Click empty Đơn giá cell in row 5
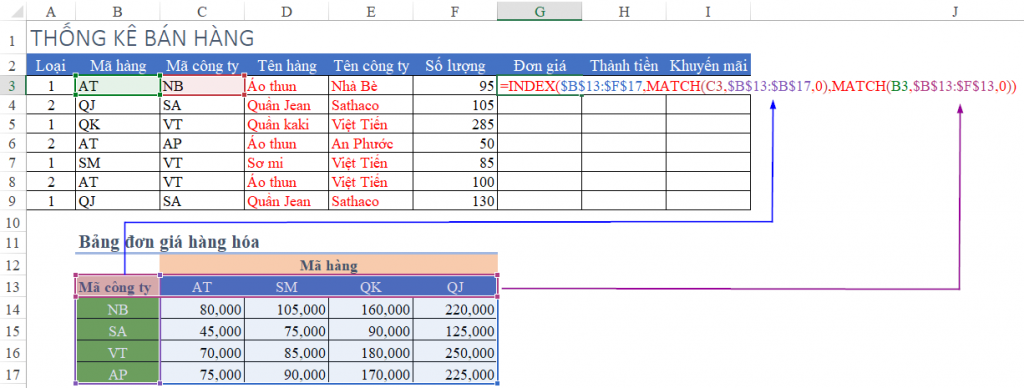This screenshot has height=388, width=1024. coord(539,124)
